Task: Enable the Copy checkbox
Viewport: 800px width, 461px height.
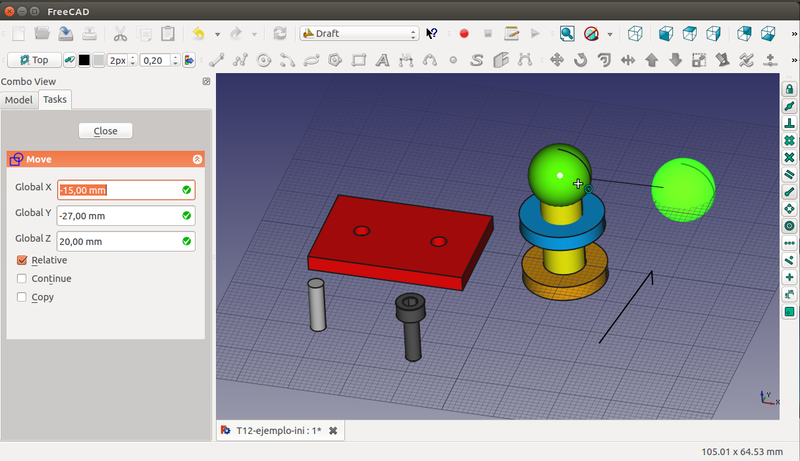Action: [x=22, y=297]
